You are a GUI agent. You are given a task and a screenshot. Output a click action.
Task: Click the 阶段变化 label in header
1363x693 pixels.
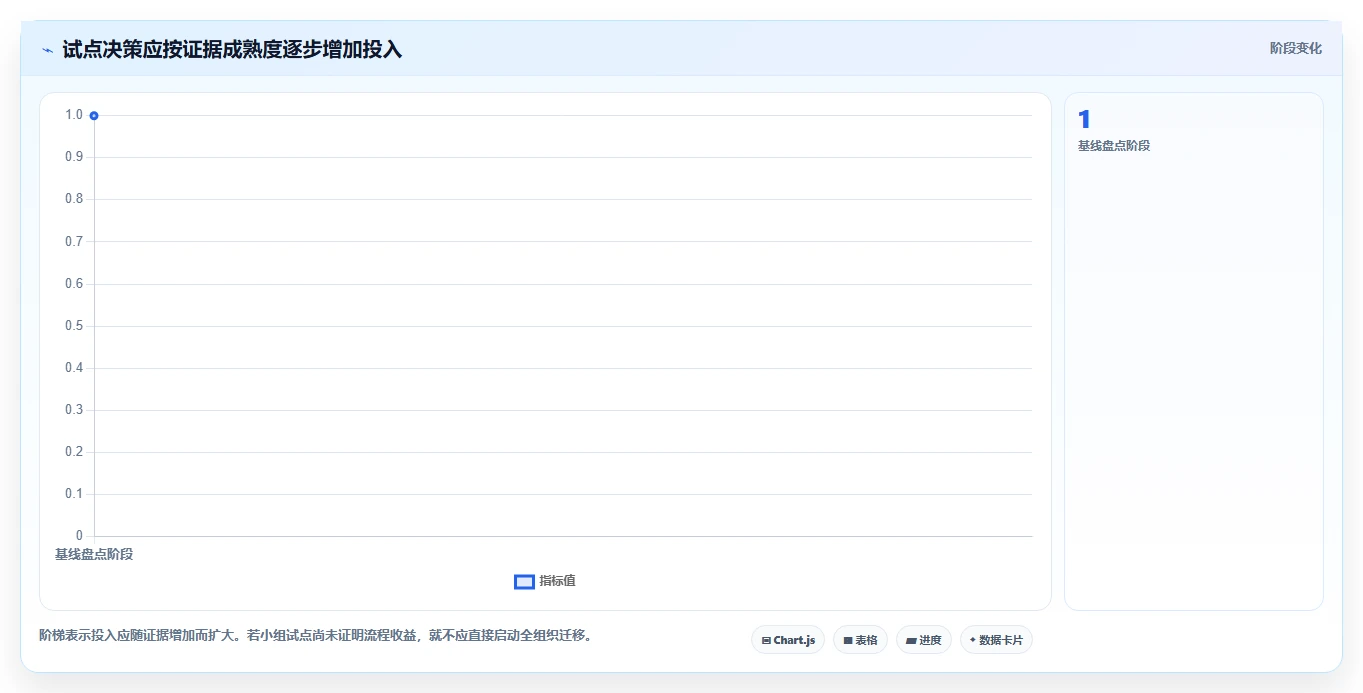pyautogui.click(x=1296, y=48)
